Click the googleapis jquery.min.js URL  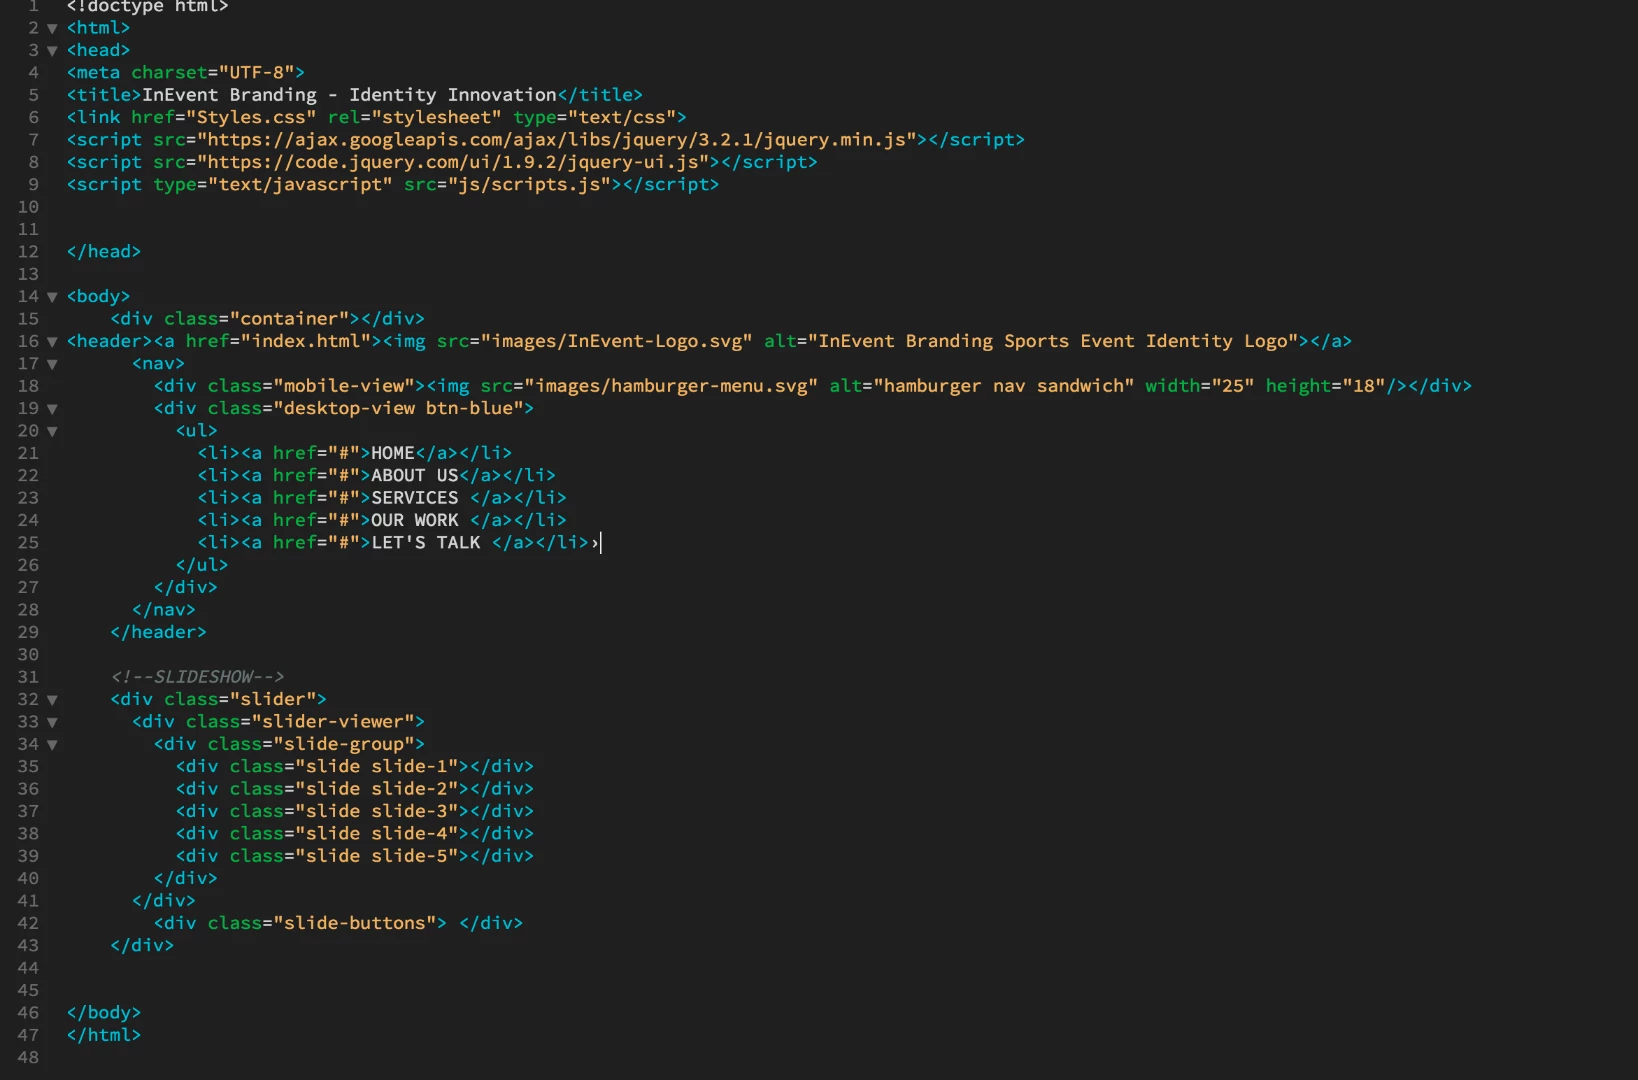(556, 140)
